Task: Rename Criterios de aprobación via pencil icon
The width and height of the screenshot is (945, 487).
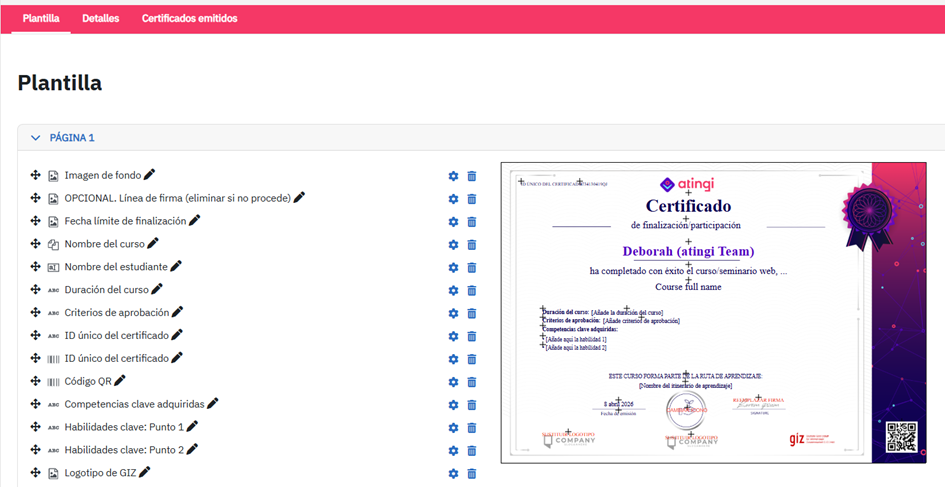Action: point(177,313)
